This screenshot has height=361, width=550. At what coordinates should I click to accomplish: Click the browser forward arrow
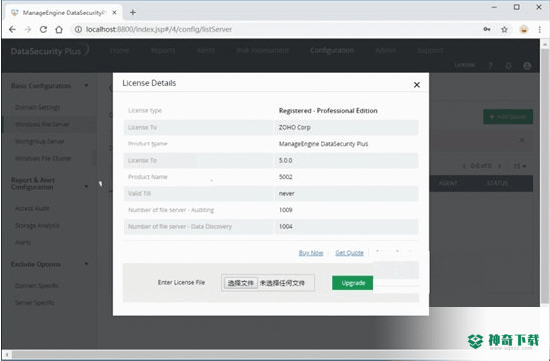click(28, 29)
